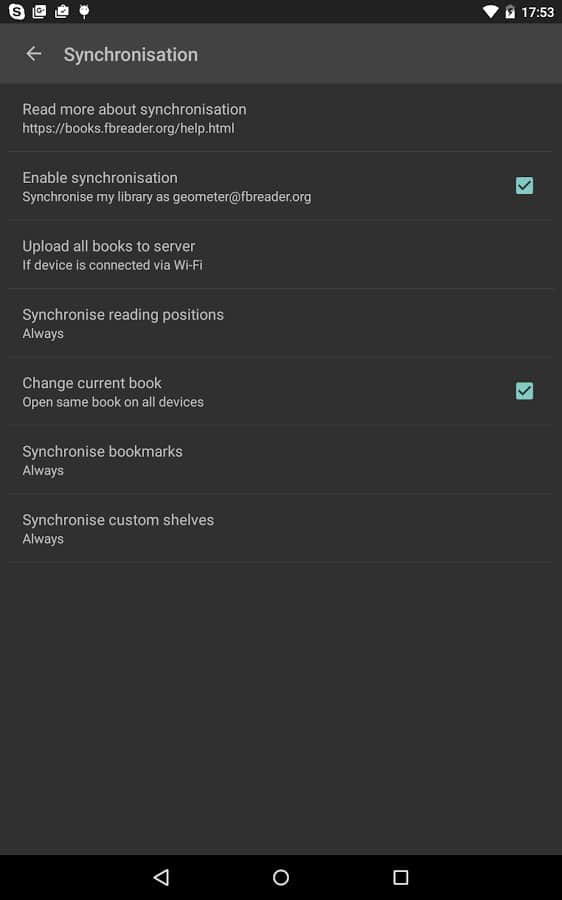Tap the third notification icon in status bar
This screenshot has height=900, width=562.
pos(61,11)
